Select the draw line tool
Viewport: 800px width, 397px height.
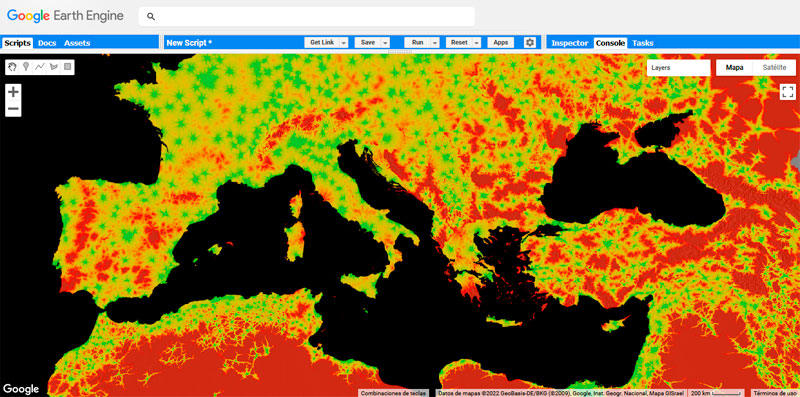tap(40, 67)
